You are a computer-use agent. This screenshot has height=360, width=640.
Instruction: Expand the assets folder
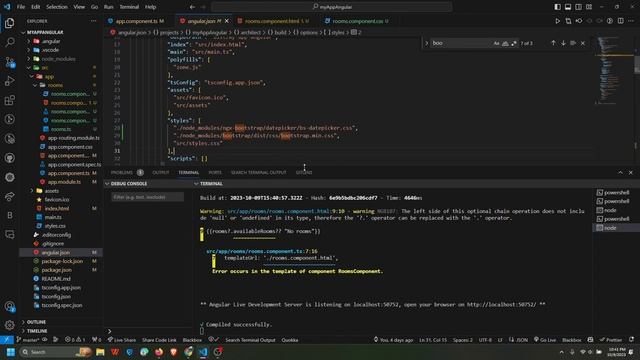point(32,191)
